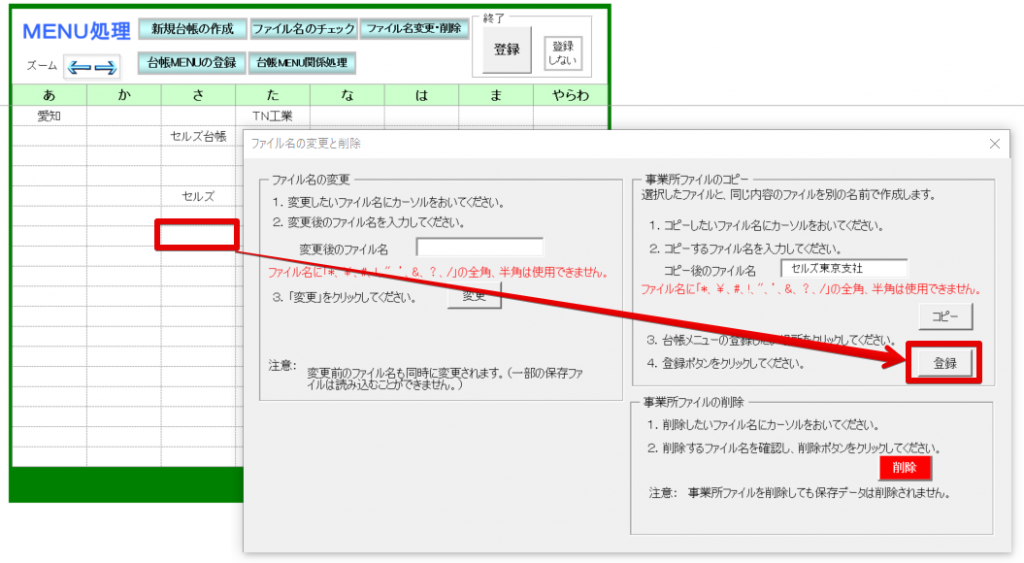Select the やらわ column header

pos(570,95)
